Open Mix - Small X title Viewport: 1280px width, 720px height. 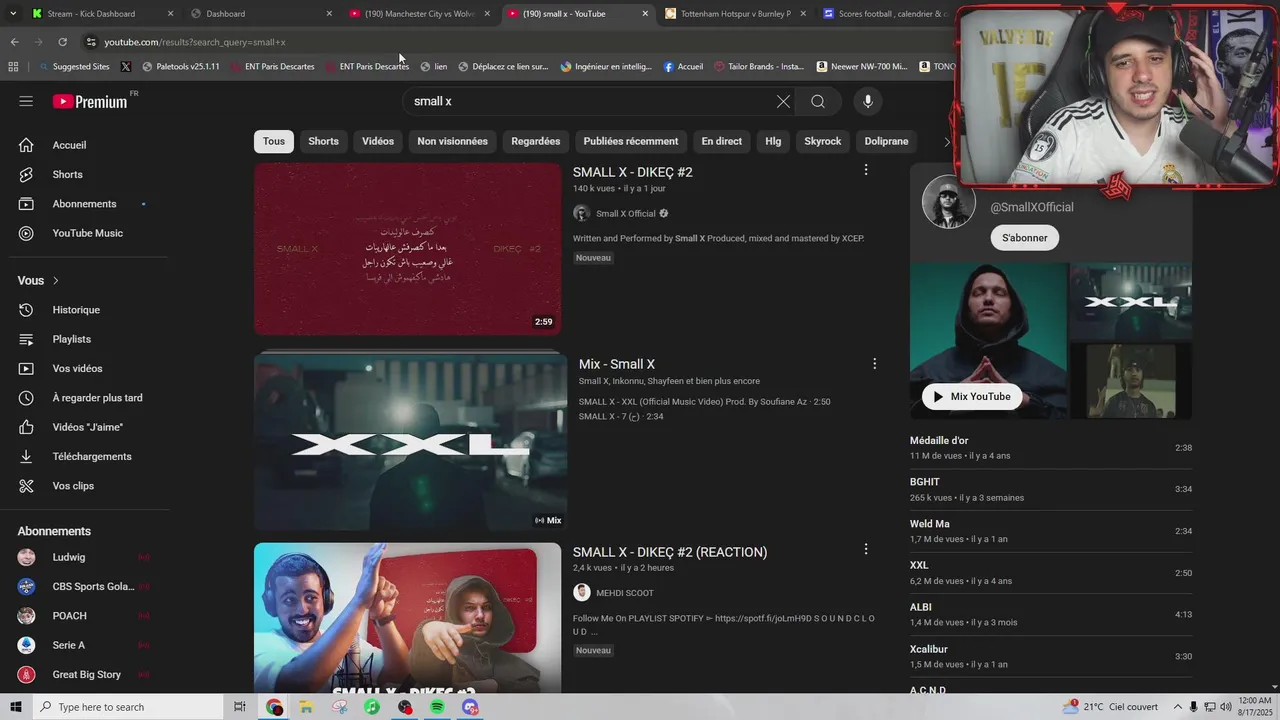[x=616, y=364]
